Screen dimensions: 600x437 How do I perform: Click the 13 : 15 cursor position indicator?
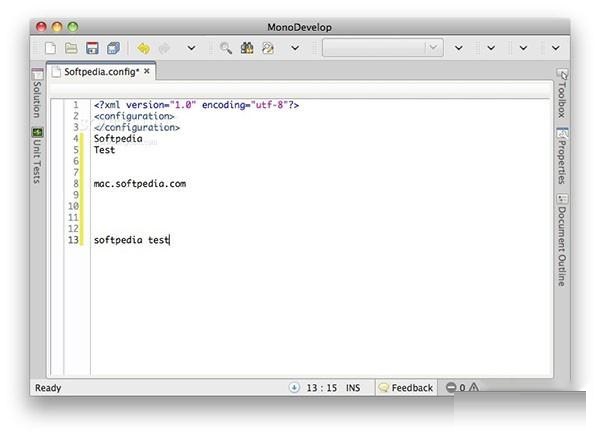tap(321, 388)
